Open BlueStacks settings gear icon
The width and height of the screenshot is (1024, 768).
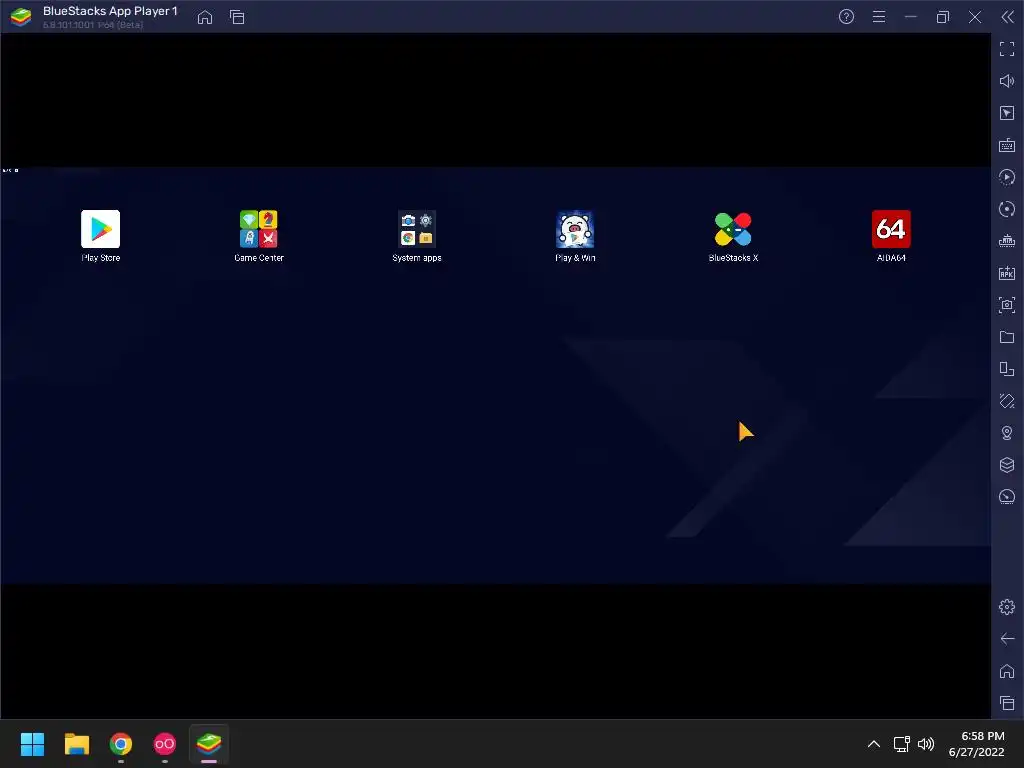(x=1007, y=607)
